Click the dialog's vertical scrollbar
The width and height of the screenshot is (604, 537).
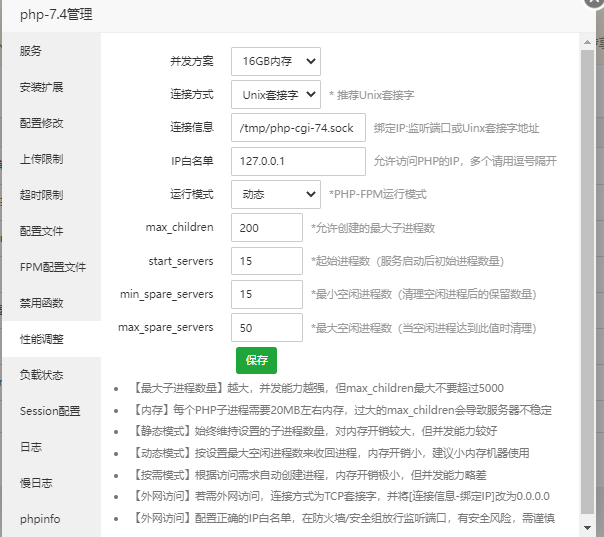tap(587, 280)
